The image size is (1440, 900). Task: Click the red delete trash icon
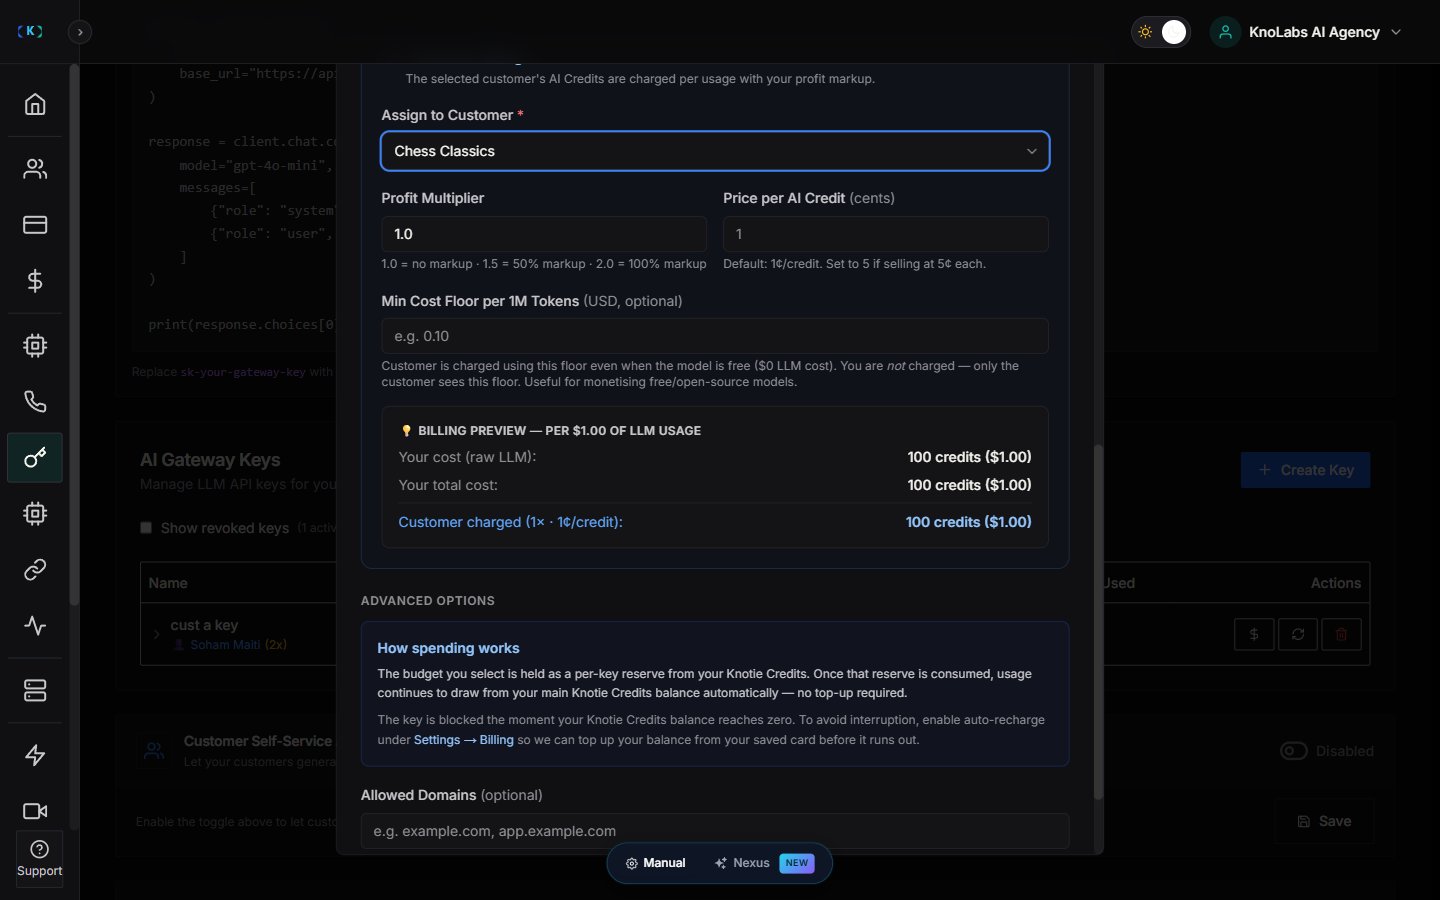point(1342,634)
